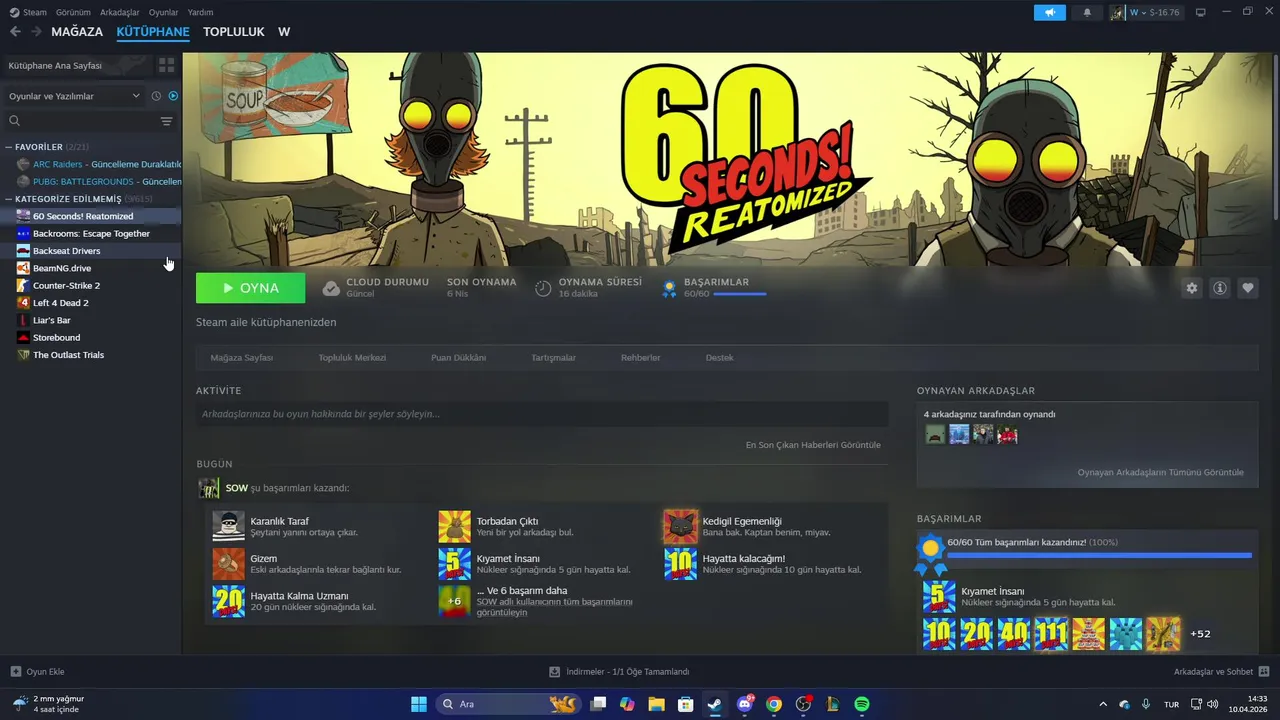Open Puan Dükkânı link

pos(458,358)
